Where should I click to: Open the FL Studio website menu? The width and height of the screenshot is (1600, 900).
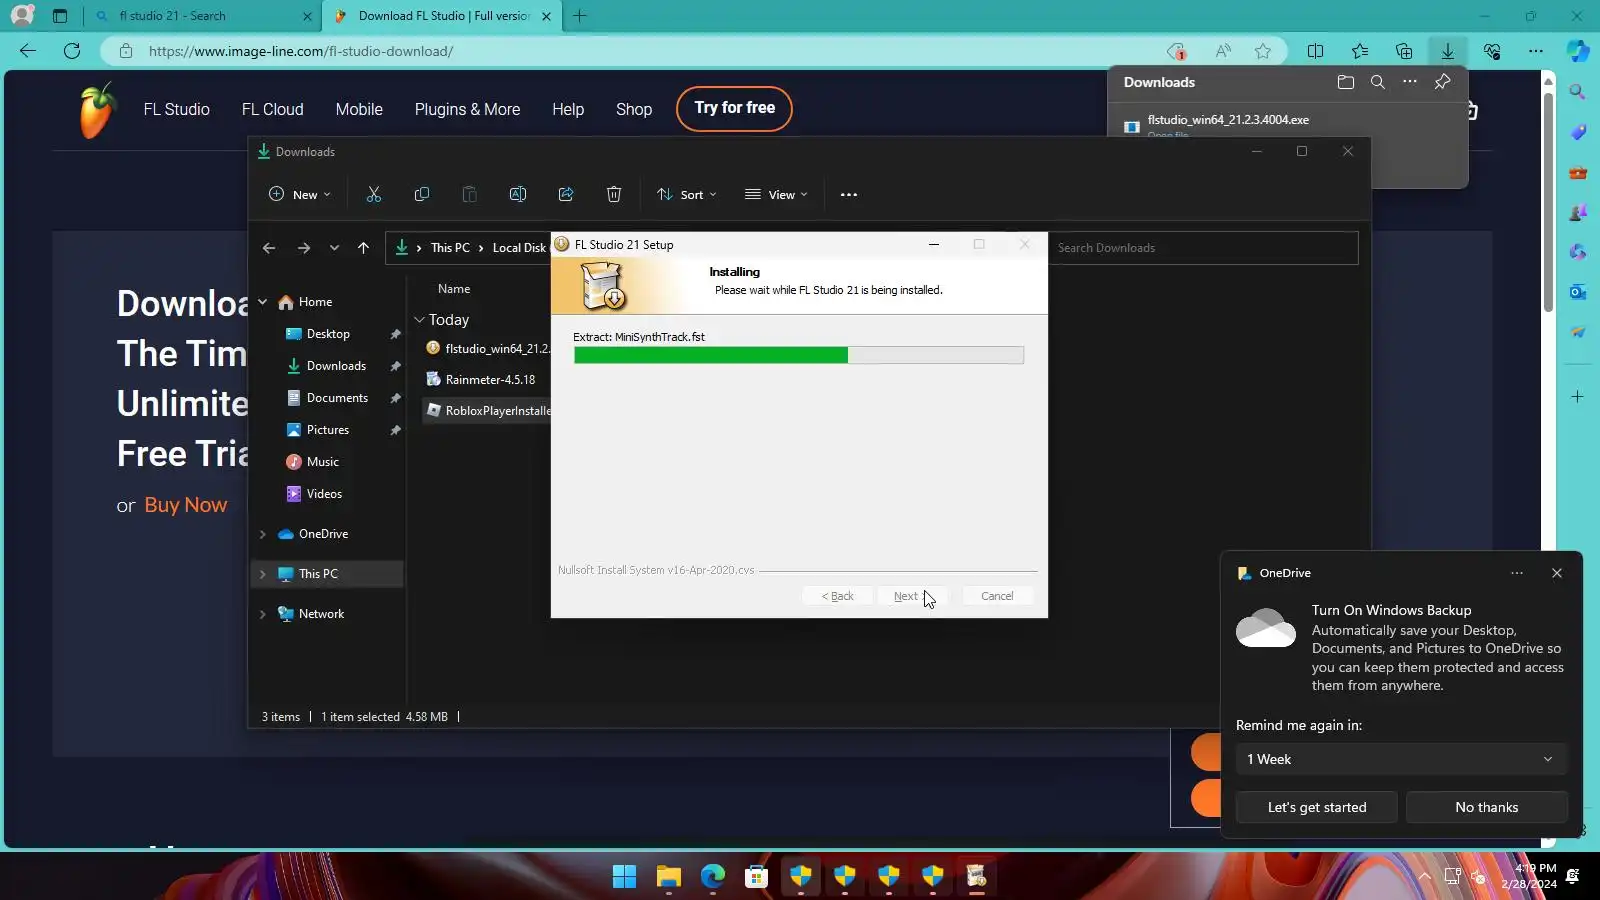click(176, 110)
